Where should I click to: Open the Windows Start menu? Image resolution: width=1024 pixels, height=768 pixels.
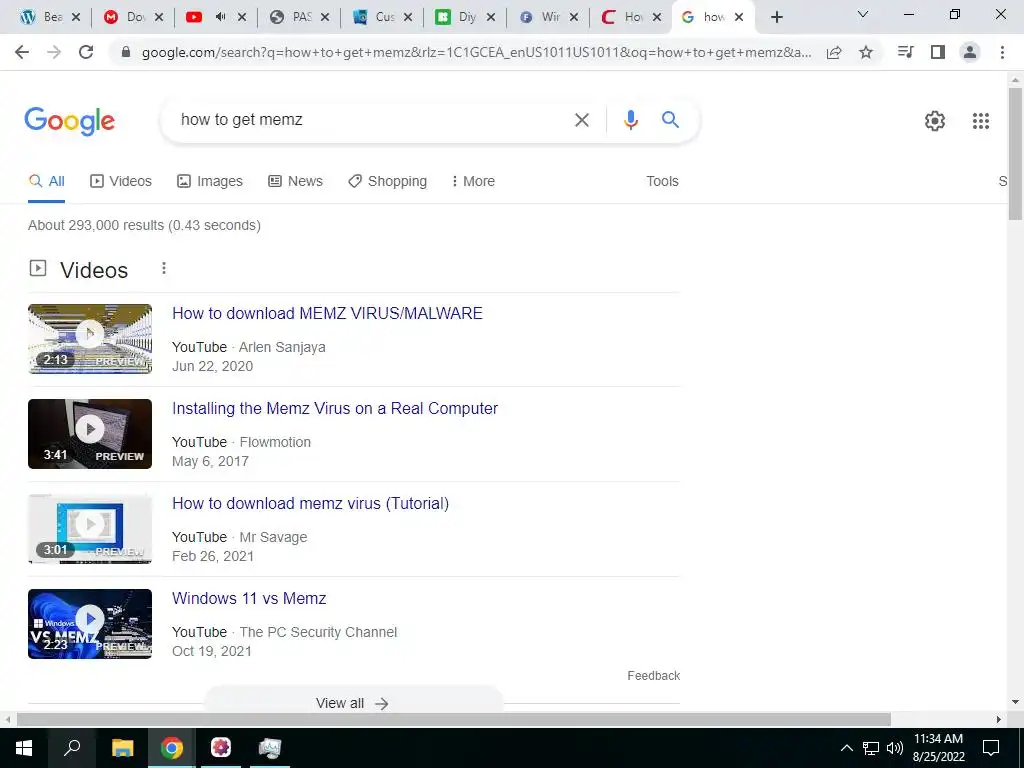point(24,748)
